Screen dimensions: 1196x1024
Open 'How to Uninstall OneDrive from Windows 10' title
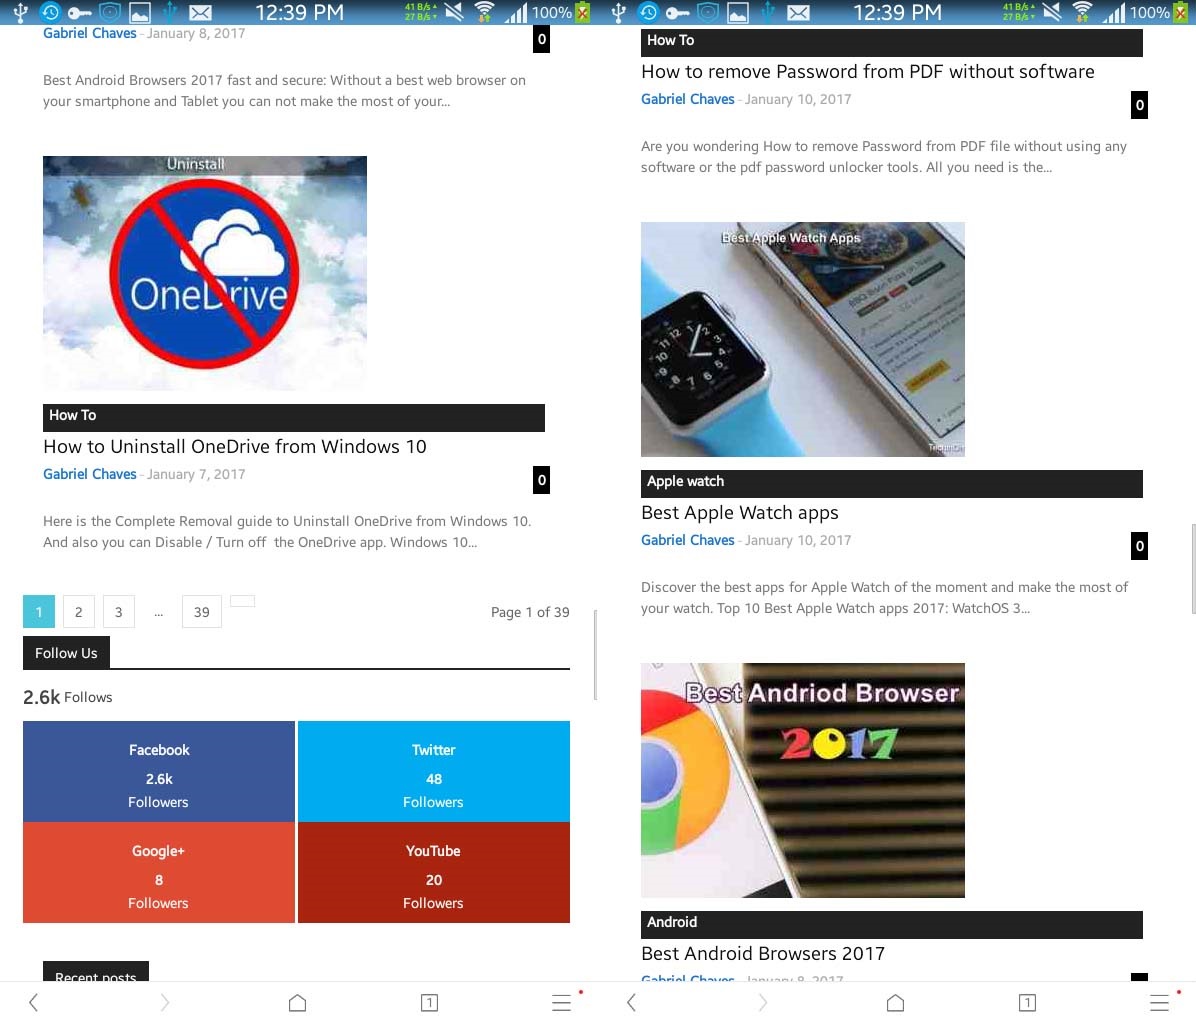click(235, 447)
